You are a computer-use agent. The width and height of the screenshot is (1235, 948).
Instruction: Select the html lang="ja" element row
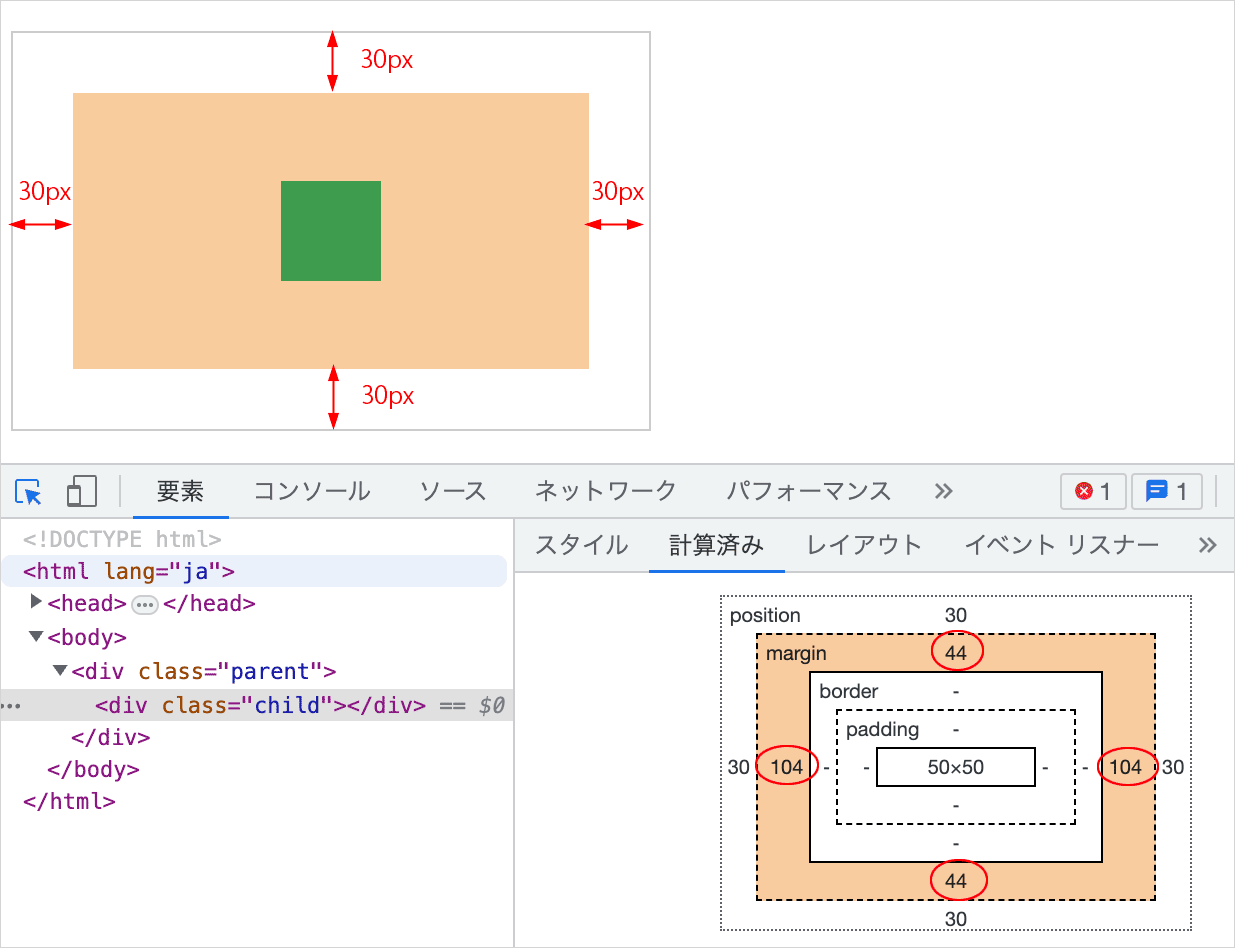pyautogui.click(x=128, y=572)
